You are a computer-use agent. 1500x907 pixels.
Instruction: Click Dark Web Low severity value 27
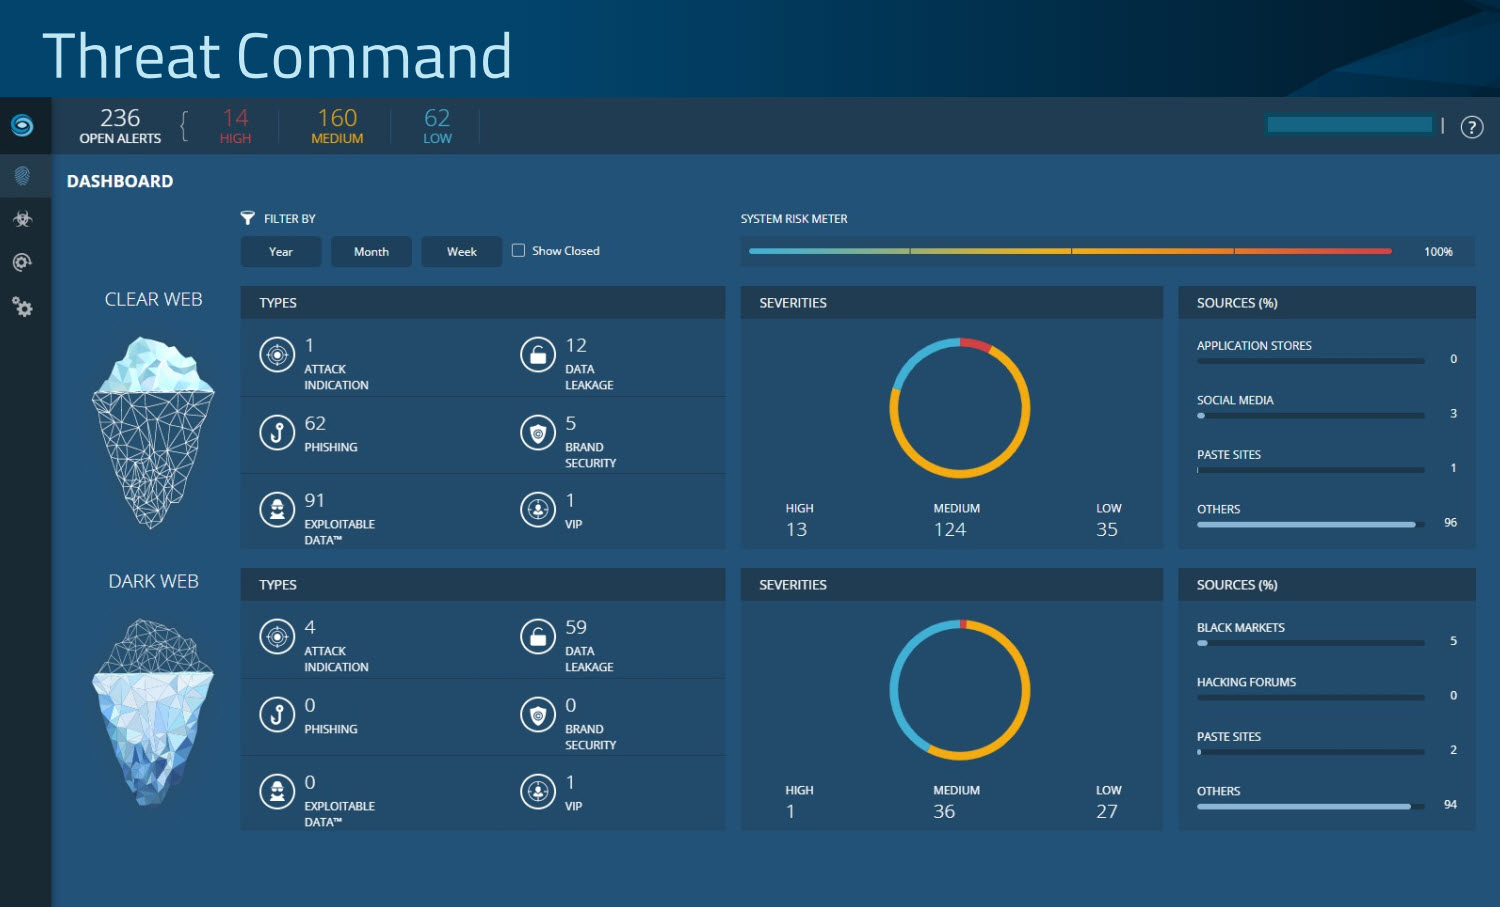pos(1107,812)
